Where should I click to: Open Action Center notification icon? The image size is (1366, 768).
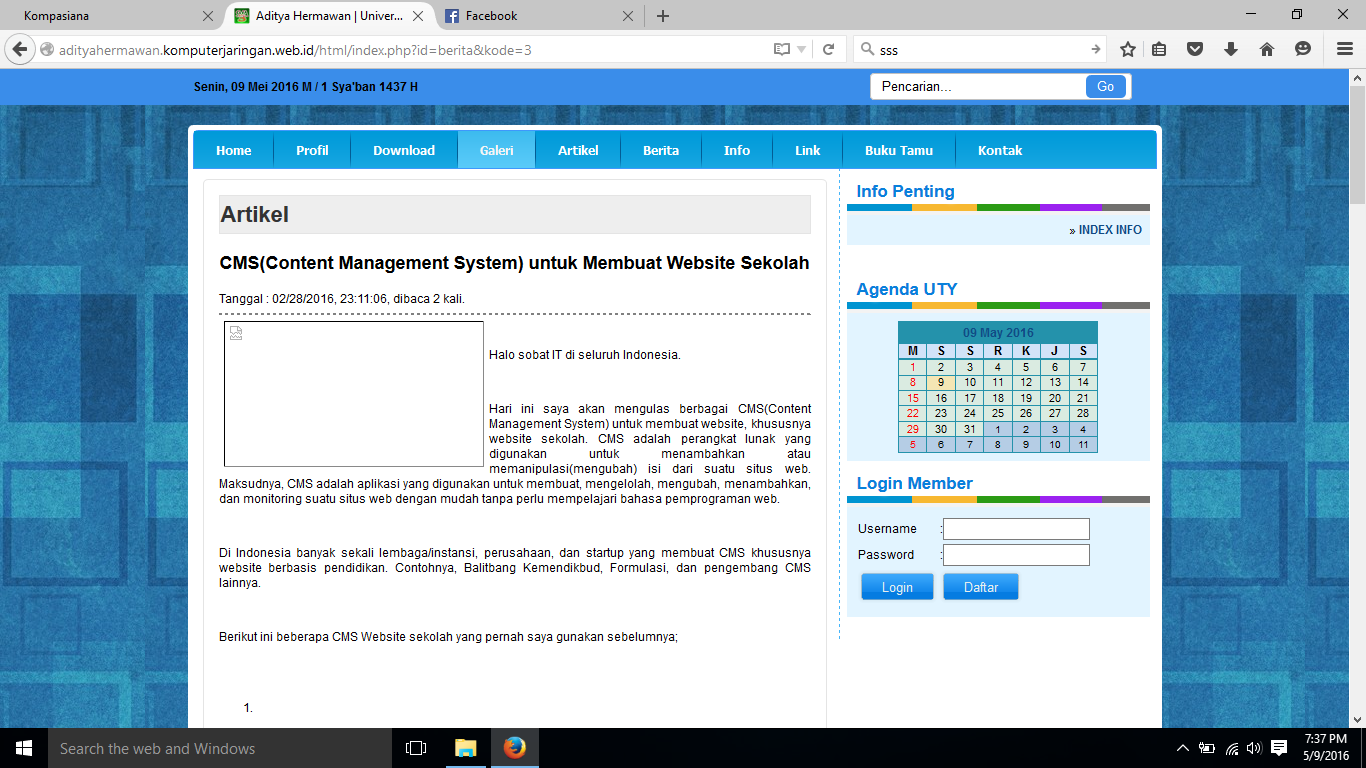(x=1279, y=748)
